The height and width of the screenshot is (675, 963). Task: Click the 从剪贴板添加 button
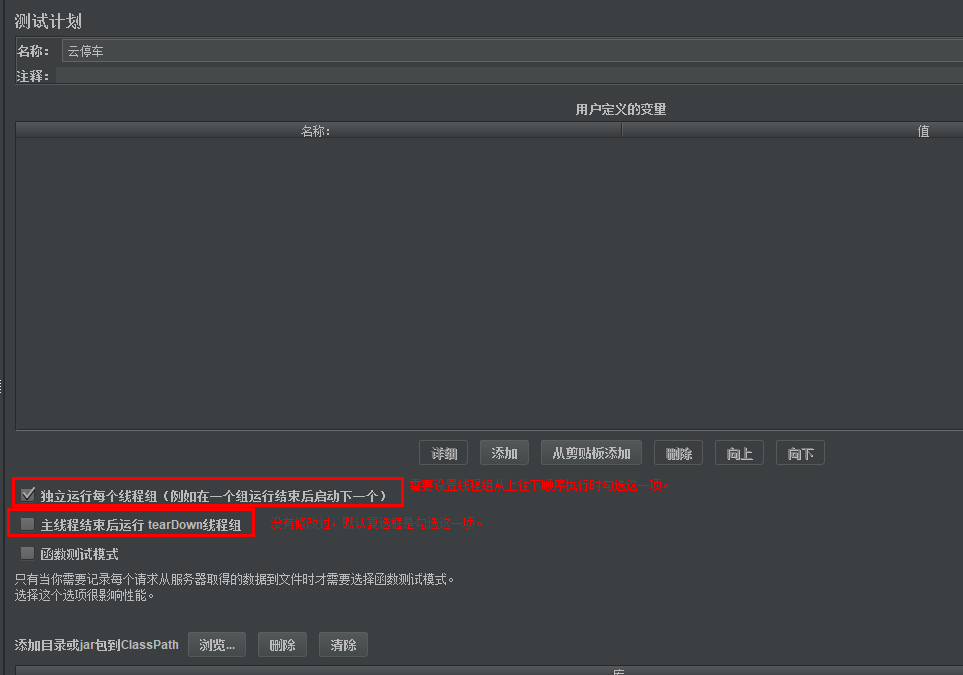(x=591, y=453)
